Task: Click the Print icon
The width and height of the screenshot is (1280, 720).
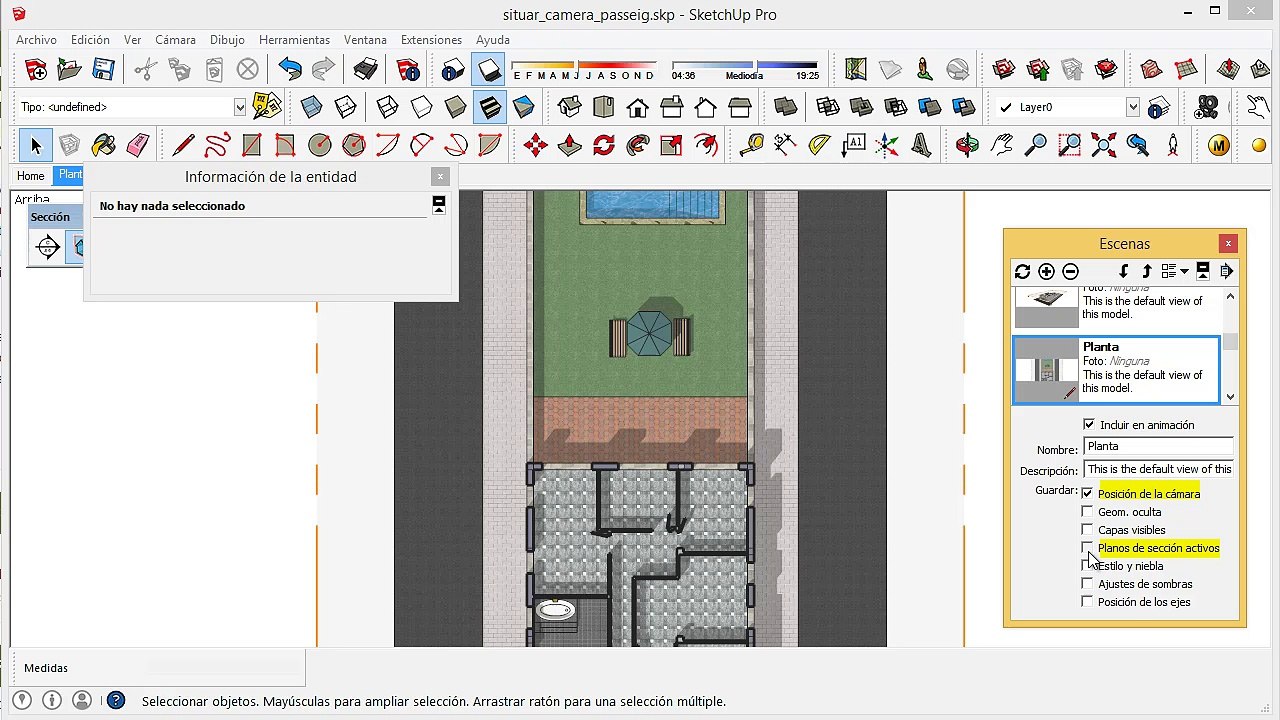Action: [365, 69]
